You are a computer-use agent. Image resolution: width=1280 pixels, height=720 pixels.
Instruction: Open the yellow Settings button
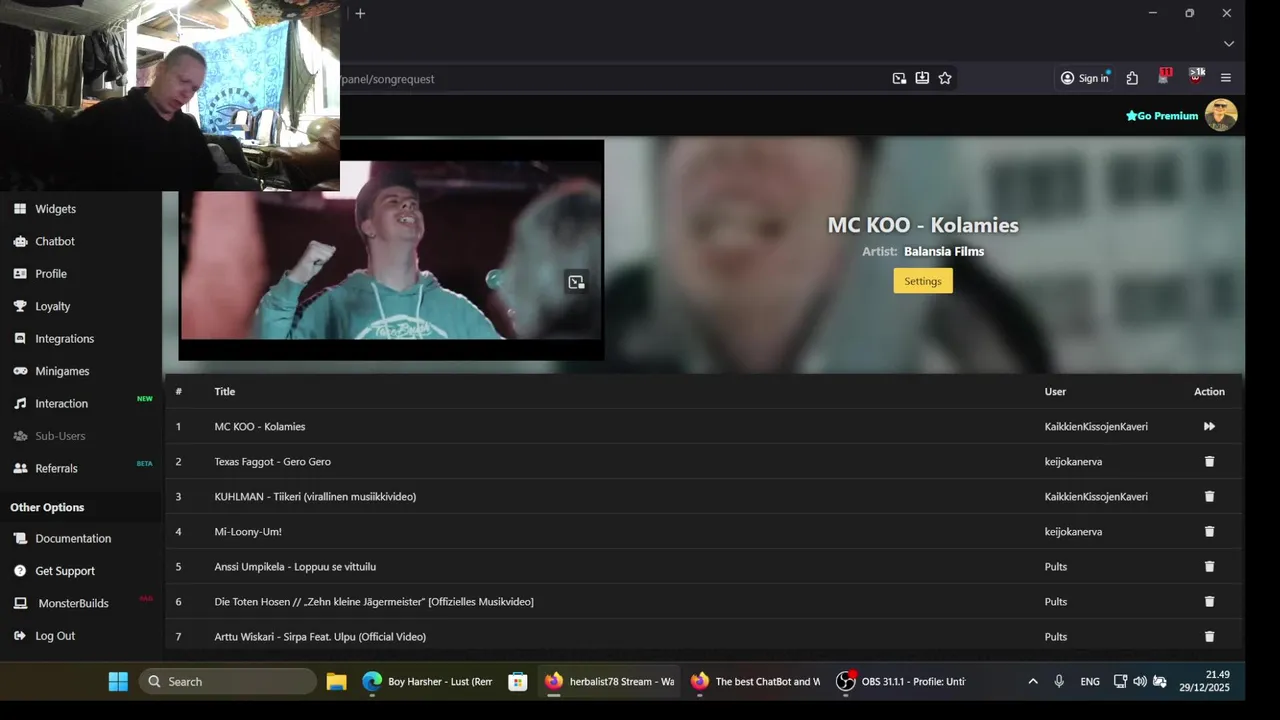pyautogui.click(x=923, y=281)
